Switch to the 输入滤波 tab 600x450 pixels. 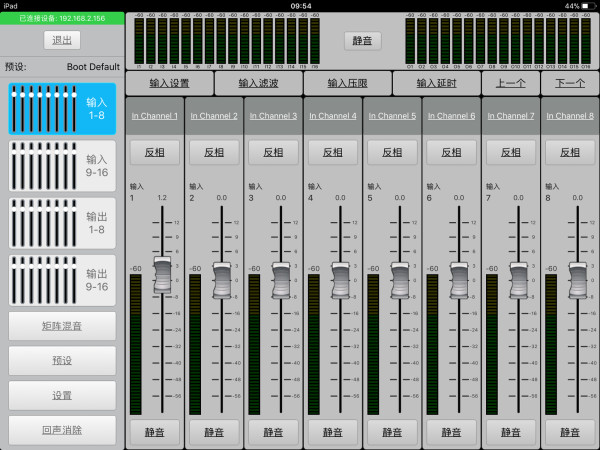259,83
